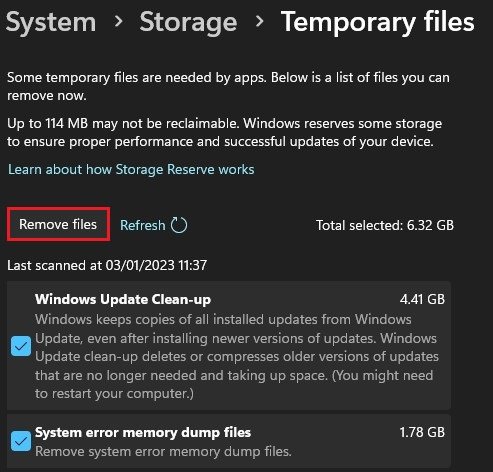Click the circular Refresh arrow icon
Viewport: 493px width, 472px height.
point(179,225)
